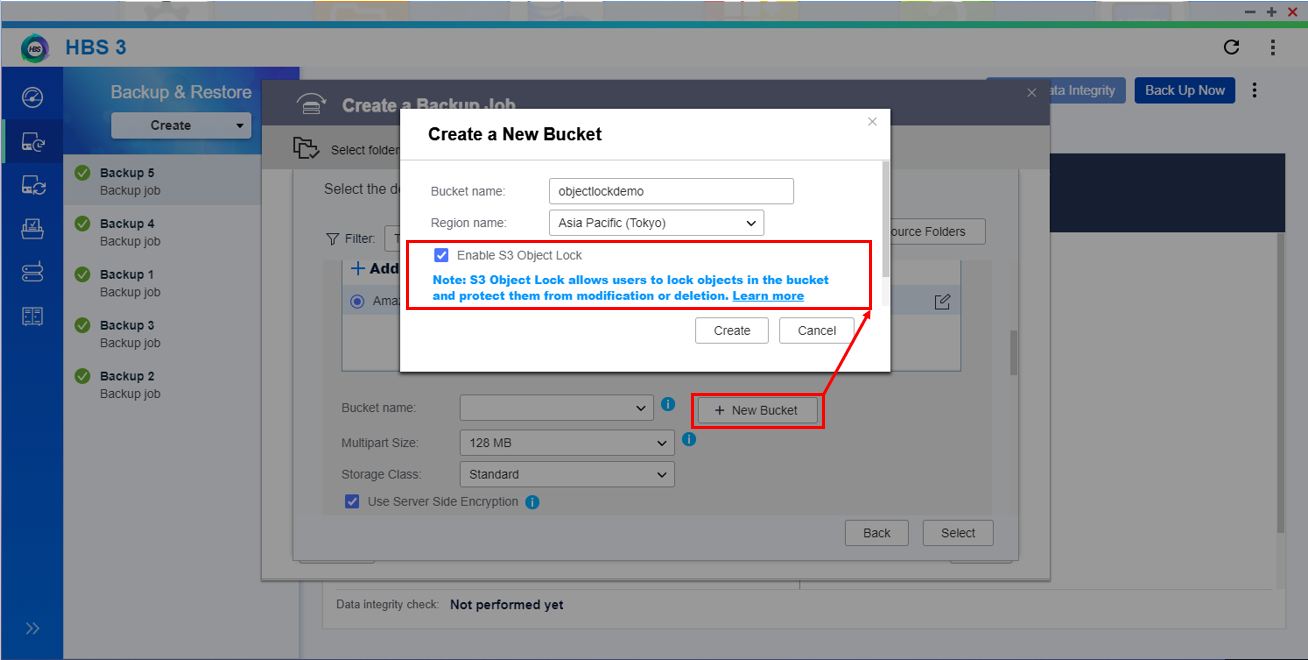Click the refresh icon in HBS header
Viewport: 1308px width, 660px height.
click(x=1231, y=47)
